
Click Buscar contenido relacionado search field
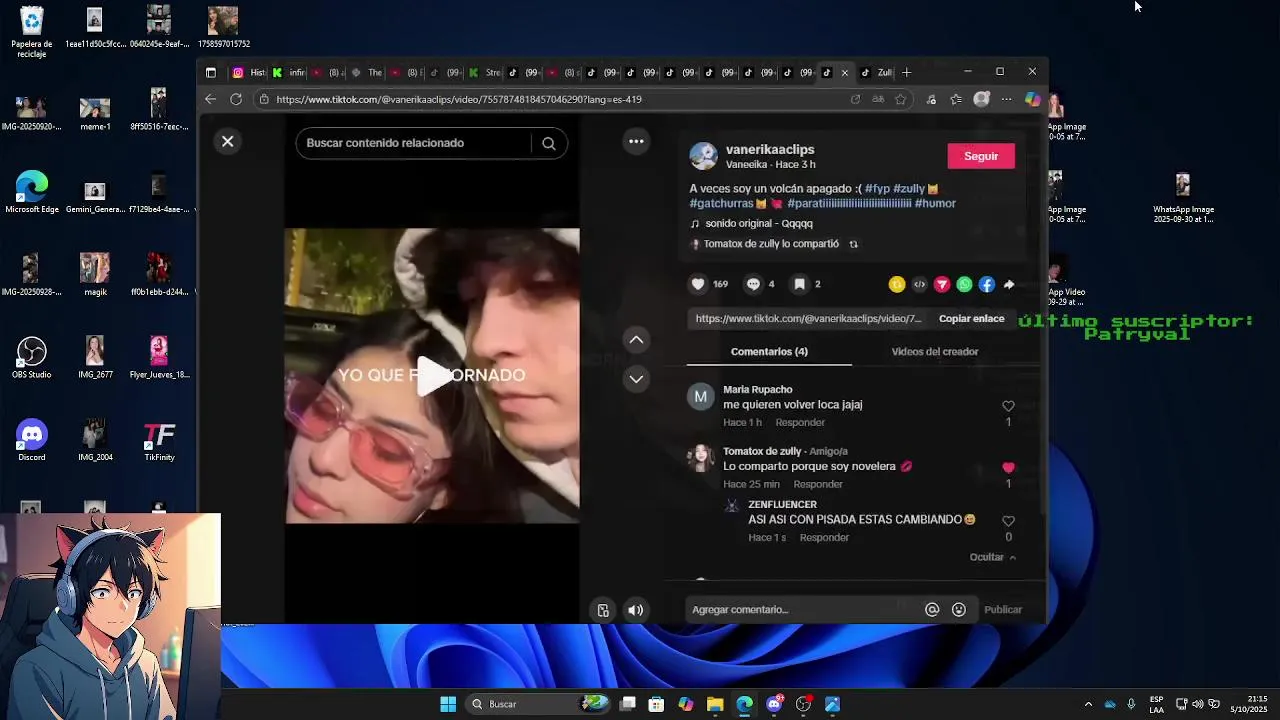(x=414, y=143)
